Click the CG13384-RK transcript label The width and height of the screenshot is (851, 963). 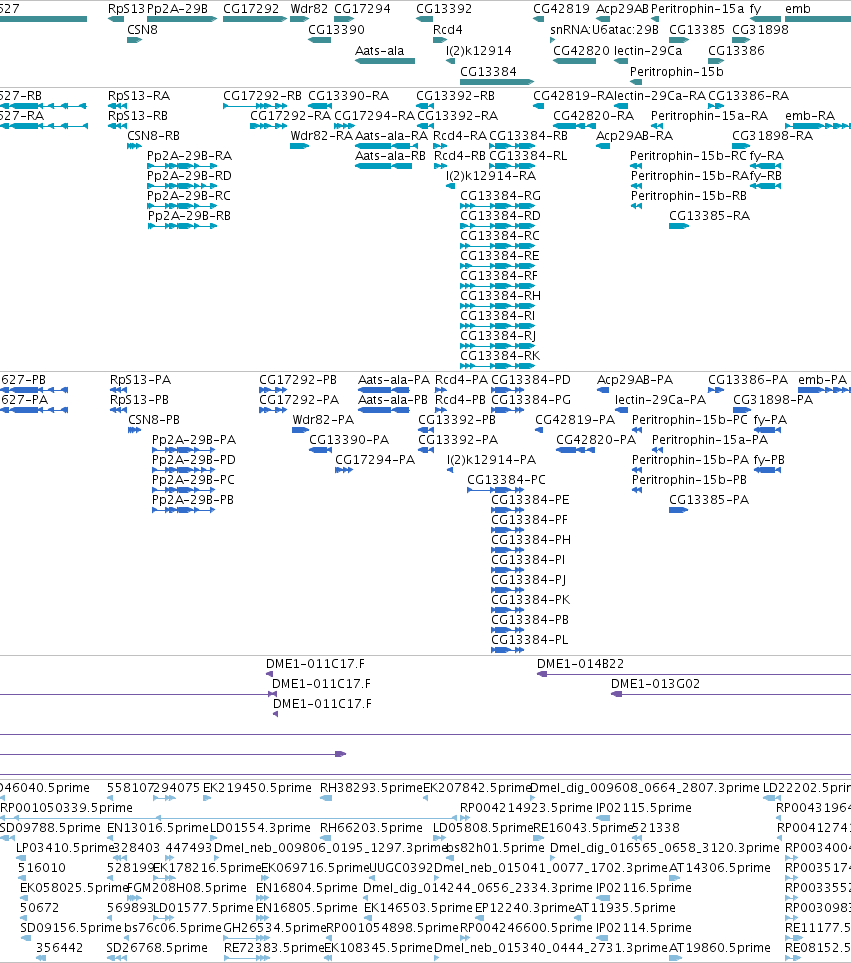pyautogui.click(x=500, y=355)
